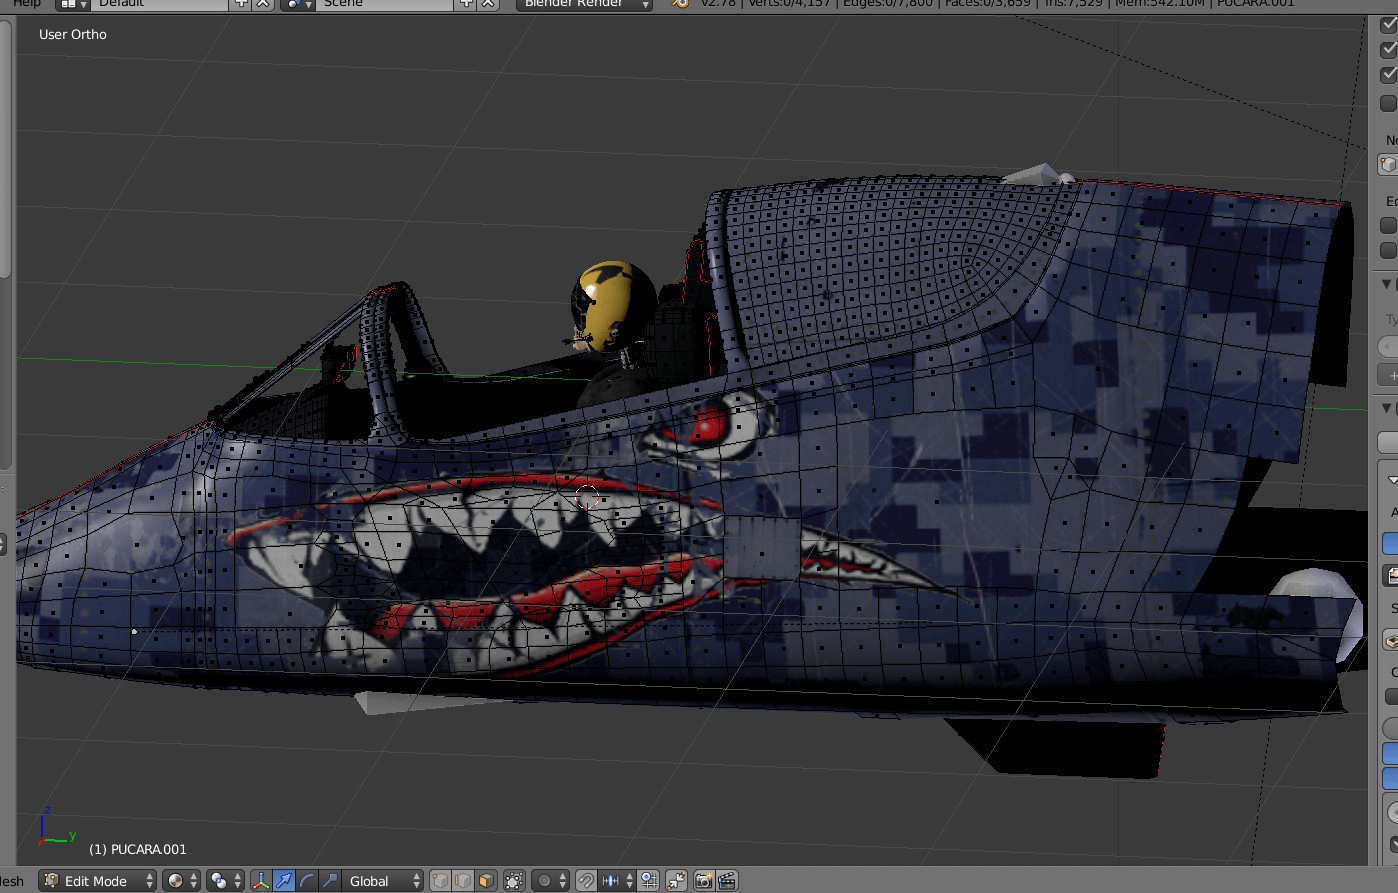Toggle the 3D manipulator widget icon
The image size is (1398, 893).
(x=261, y=881)
